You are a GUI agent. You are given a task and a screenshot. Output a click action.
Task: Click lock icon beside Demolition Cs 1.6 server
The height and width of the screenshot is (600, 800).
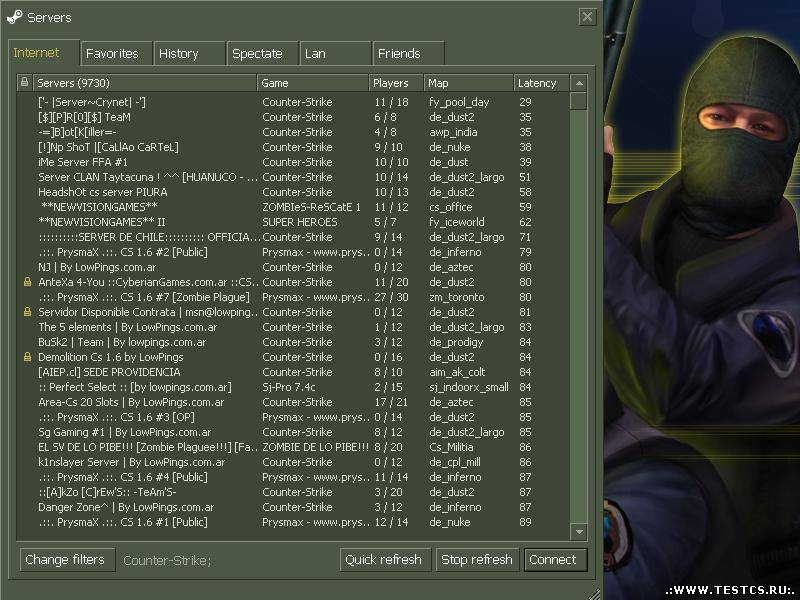click(x=28, y=357)
